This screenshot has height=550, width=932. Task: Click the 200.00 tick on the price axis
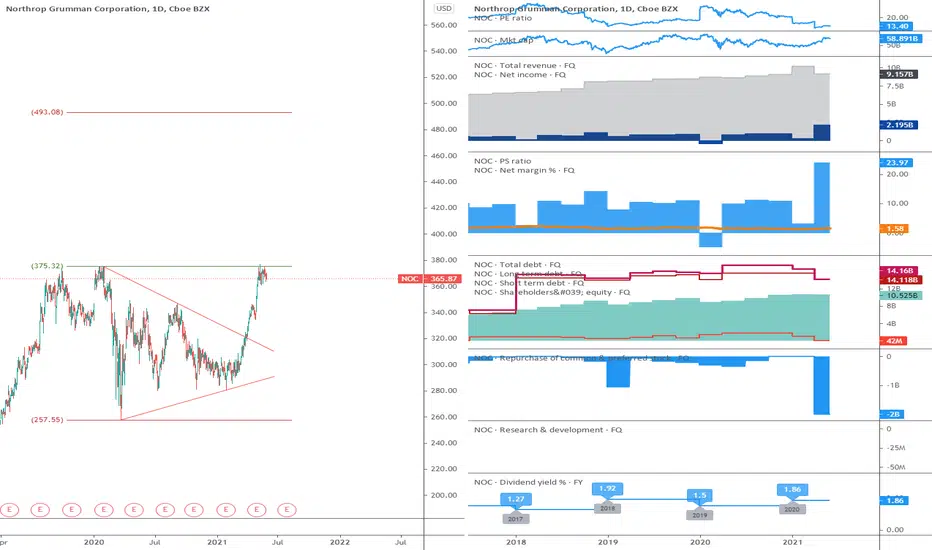tap(444, 495)
